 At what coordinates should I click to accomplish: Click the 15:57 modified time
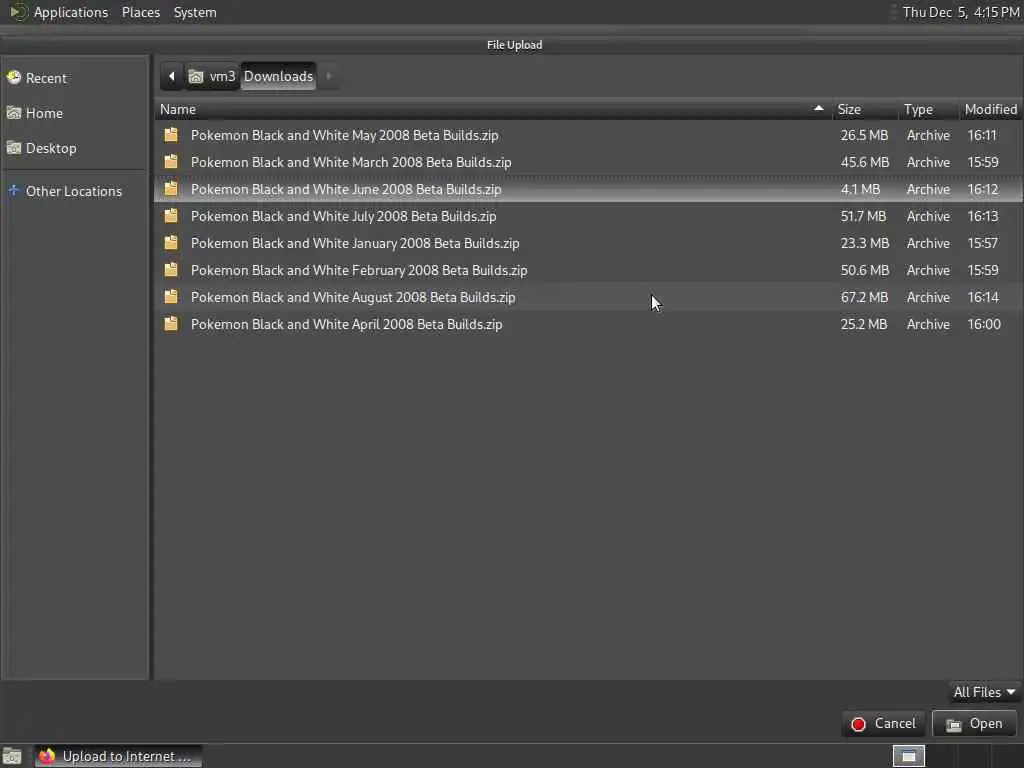pos(982,243)
